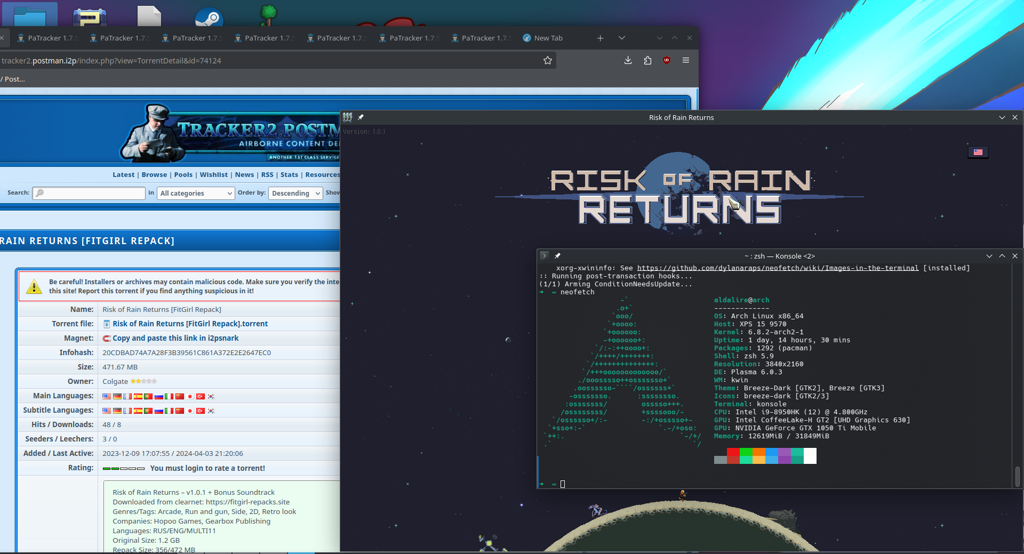Expand the Descending order dropdown
1024x554 pixels.
coord(295,193)
